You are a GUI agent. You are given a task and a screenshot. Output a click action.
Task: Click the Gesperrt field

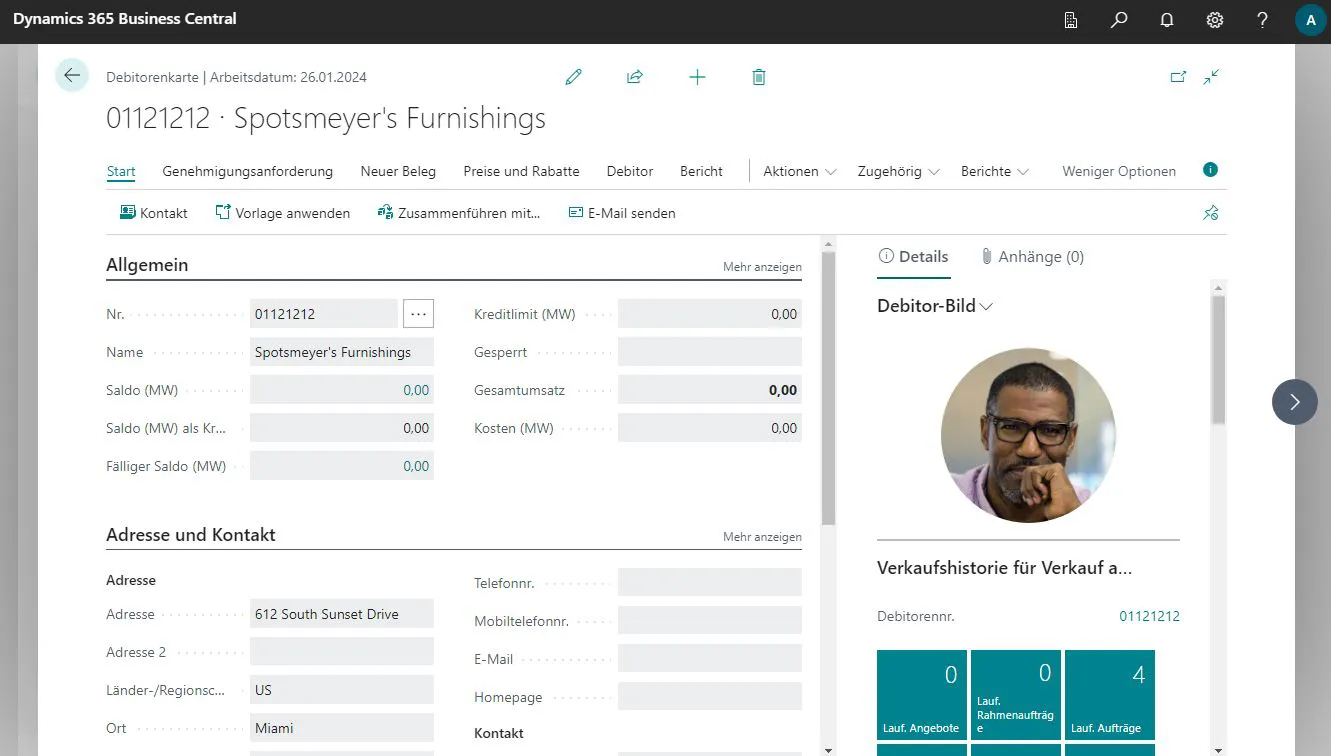coord(710,352)
